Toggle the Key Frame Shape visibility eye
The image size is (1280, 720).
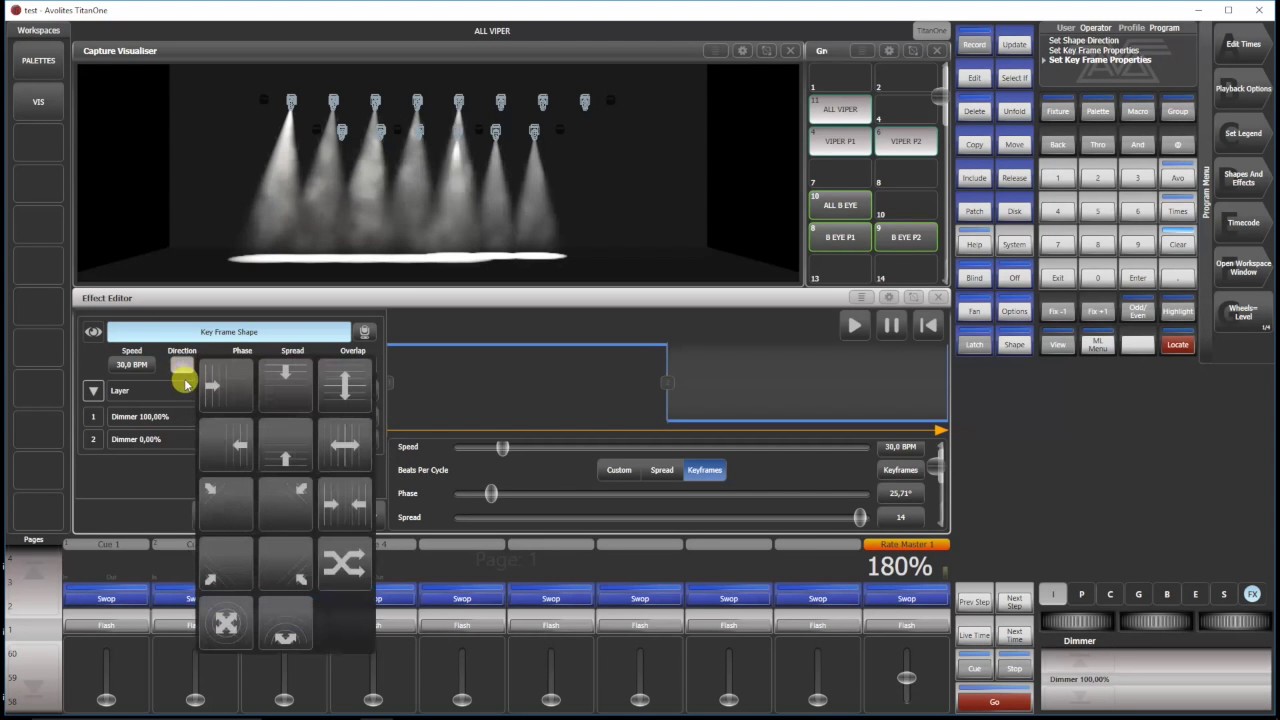pos(93,332)
